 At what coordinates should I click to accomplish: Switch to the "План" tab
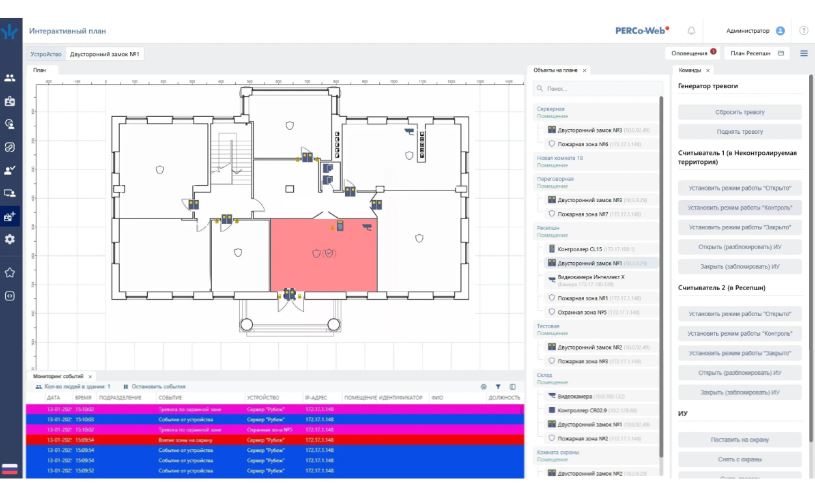click(40, 70)
